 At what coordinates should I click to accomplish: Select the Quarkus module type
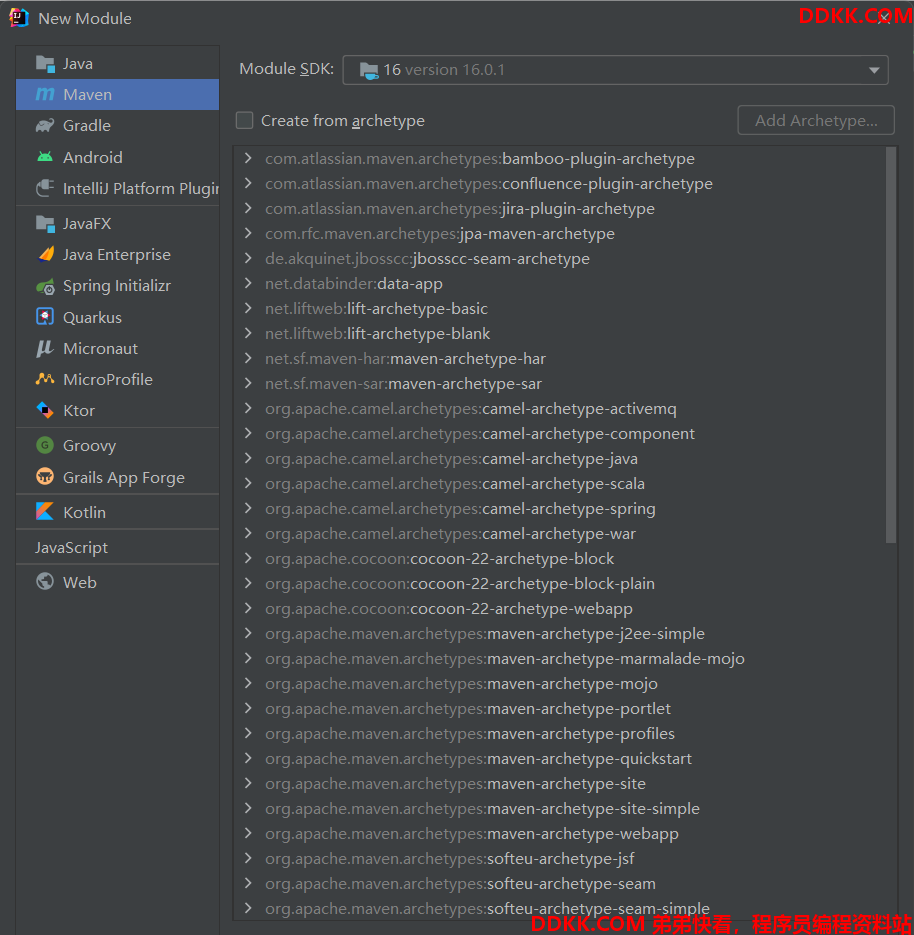point(117,317)
